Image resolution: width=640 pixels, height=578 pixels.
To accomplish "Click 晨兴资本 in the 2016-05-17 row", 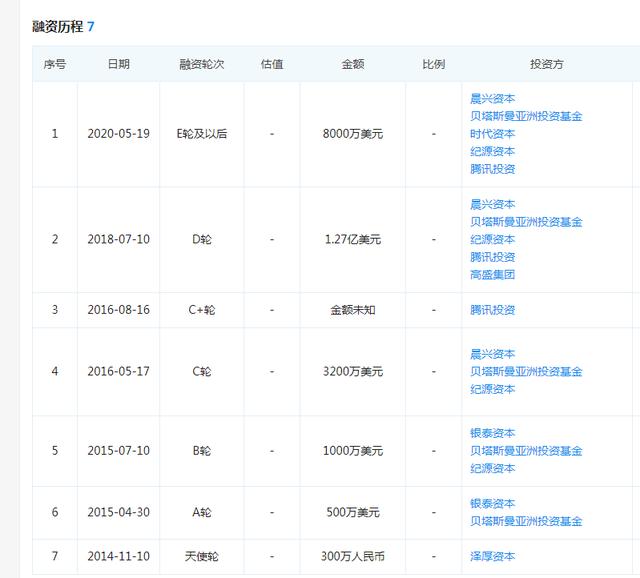I will tap(492, 354).
